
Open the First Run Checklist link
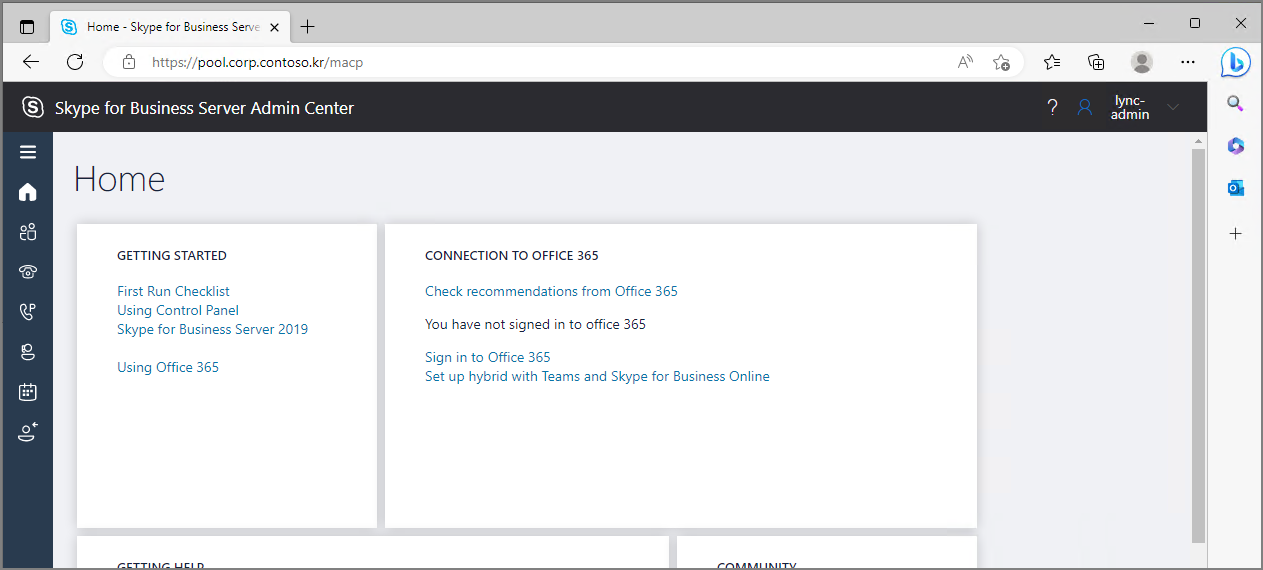(173, 291)
